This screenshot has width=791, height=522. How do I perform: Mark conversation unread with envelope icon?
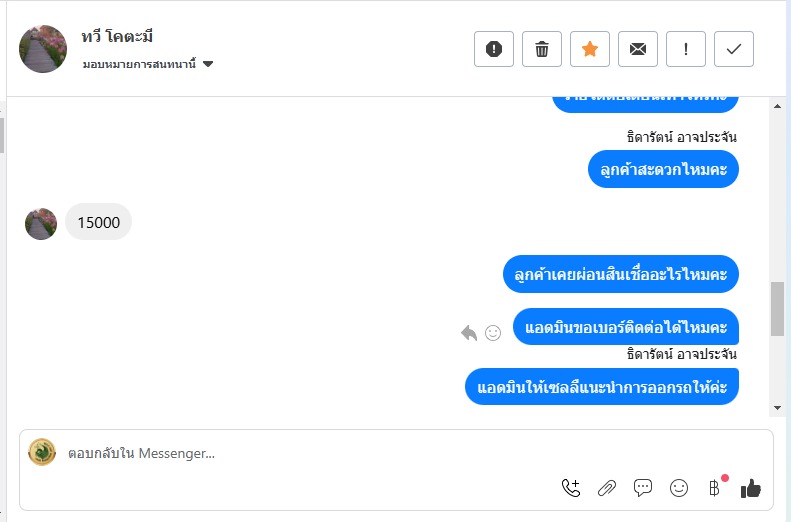point(638,49)
